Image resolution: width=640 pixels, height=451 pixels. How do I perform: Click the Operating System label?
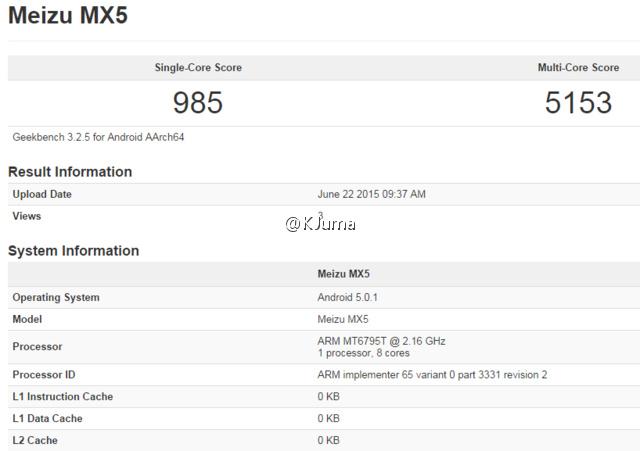pos(56,298)
